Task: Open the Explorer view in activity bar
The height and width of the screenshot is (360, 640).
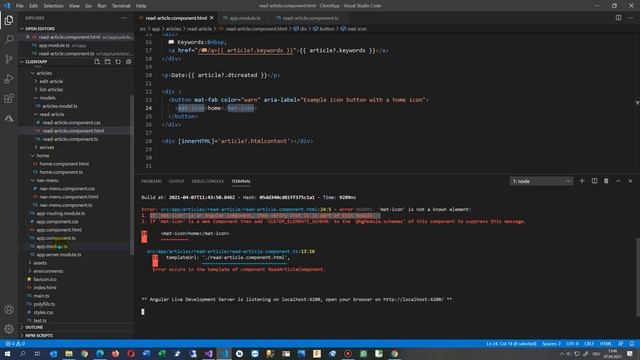Action: pyautogui.click(x=9, y=20)
